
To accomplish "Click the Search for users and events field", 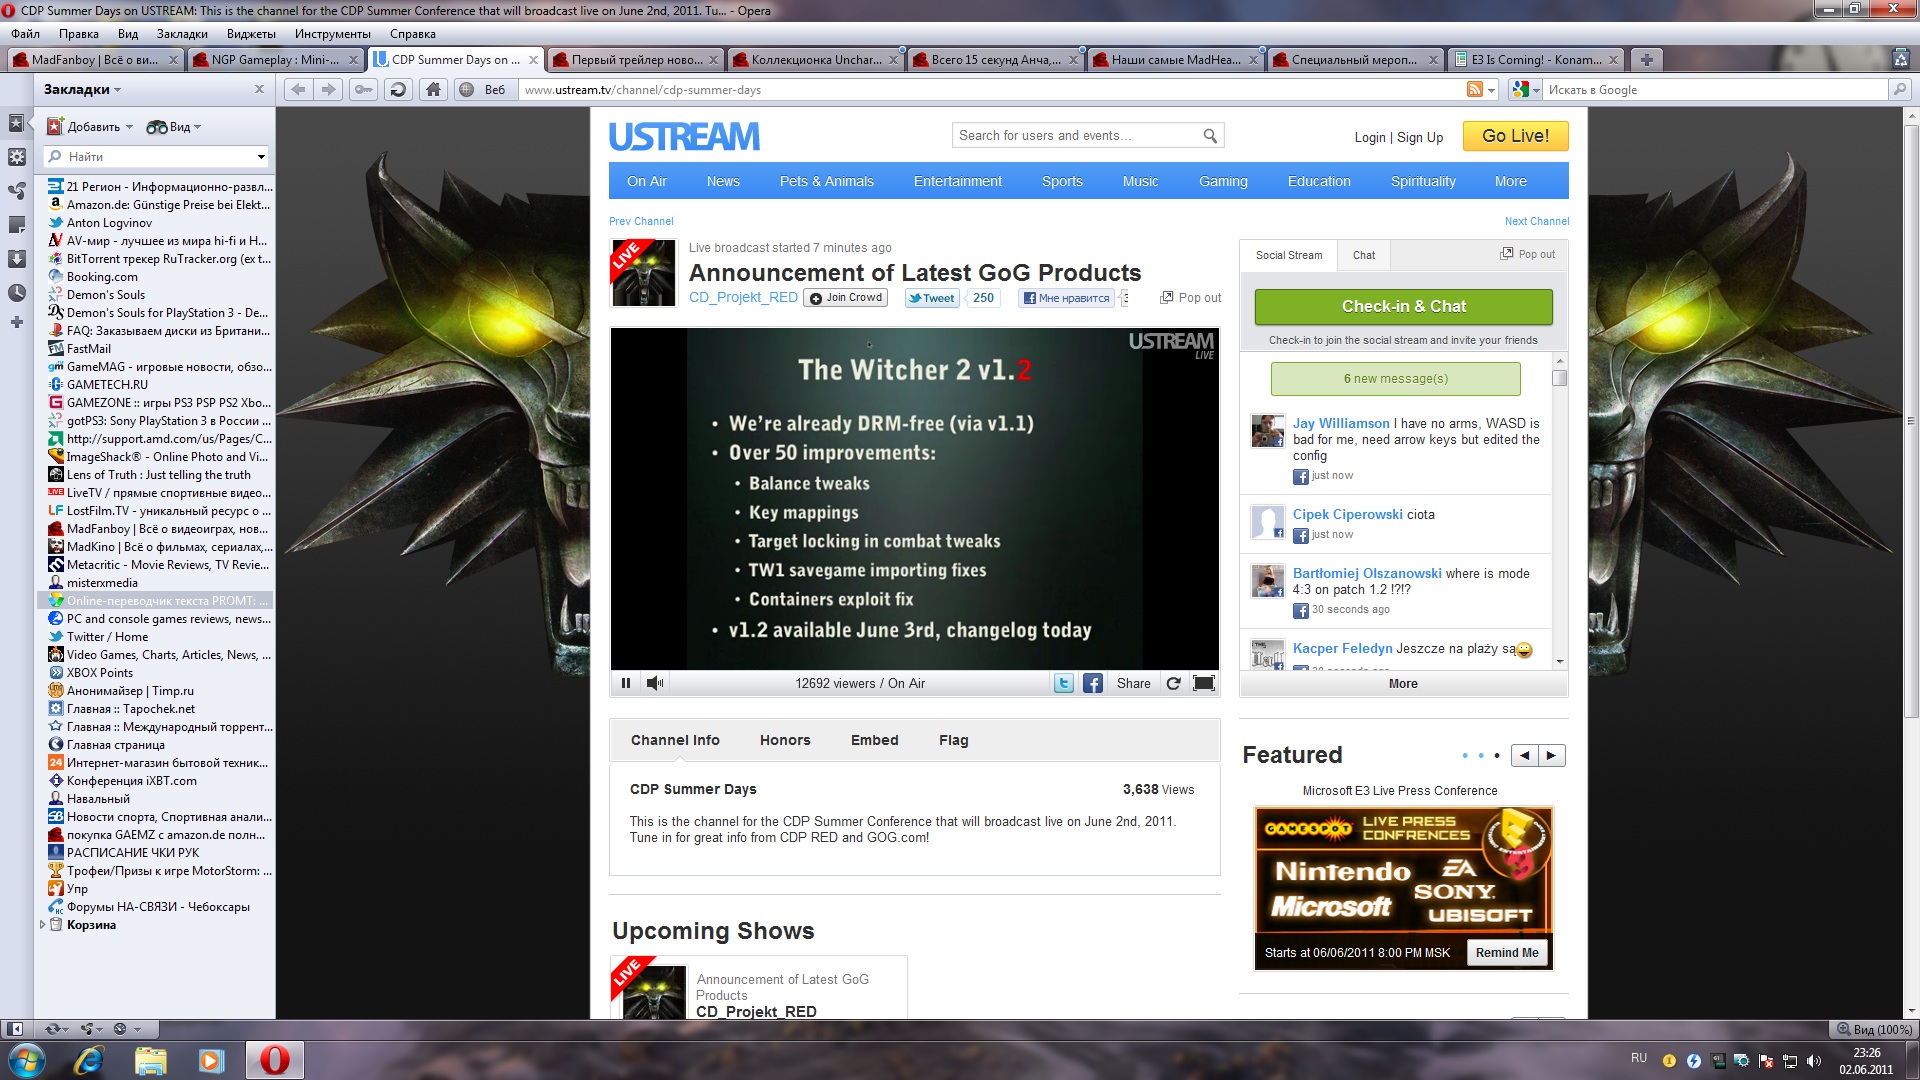I will click(x=1075, y=136).
